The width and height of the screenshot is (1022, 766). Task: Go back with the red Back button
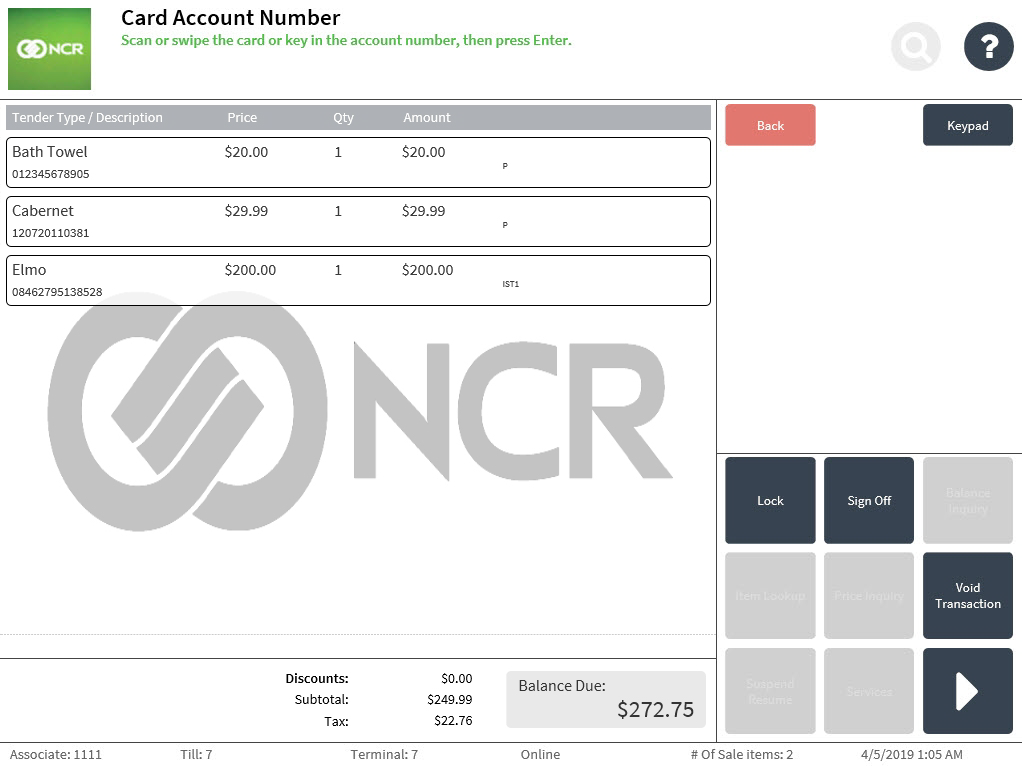tap(770, 125)
